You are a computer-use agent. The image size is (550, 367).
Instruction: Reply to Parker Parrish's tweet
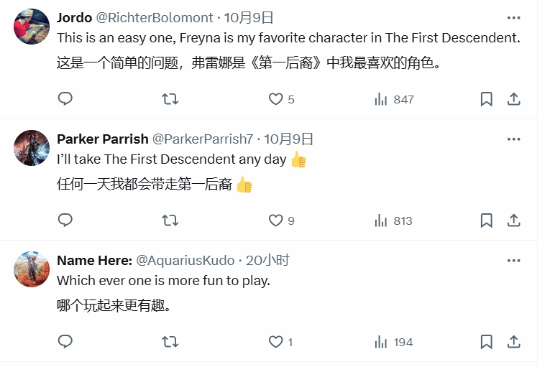coord(65,220)
